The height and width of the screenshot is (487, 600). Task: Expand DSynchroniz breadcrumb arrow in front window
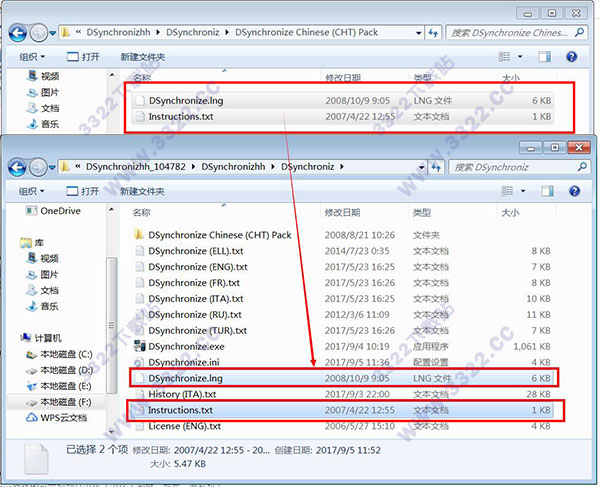(341, 167)
